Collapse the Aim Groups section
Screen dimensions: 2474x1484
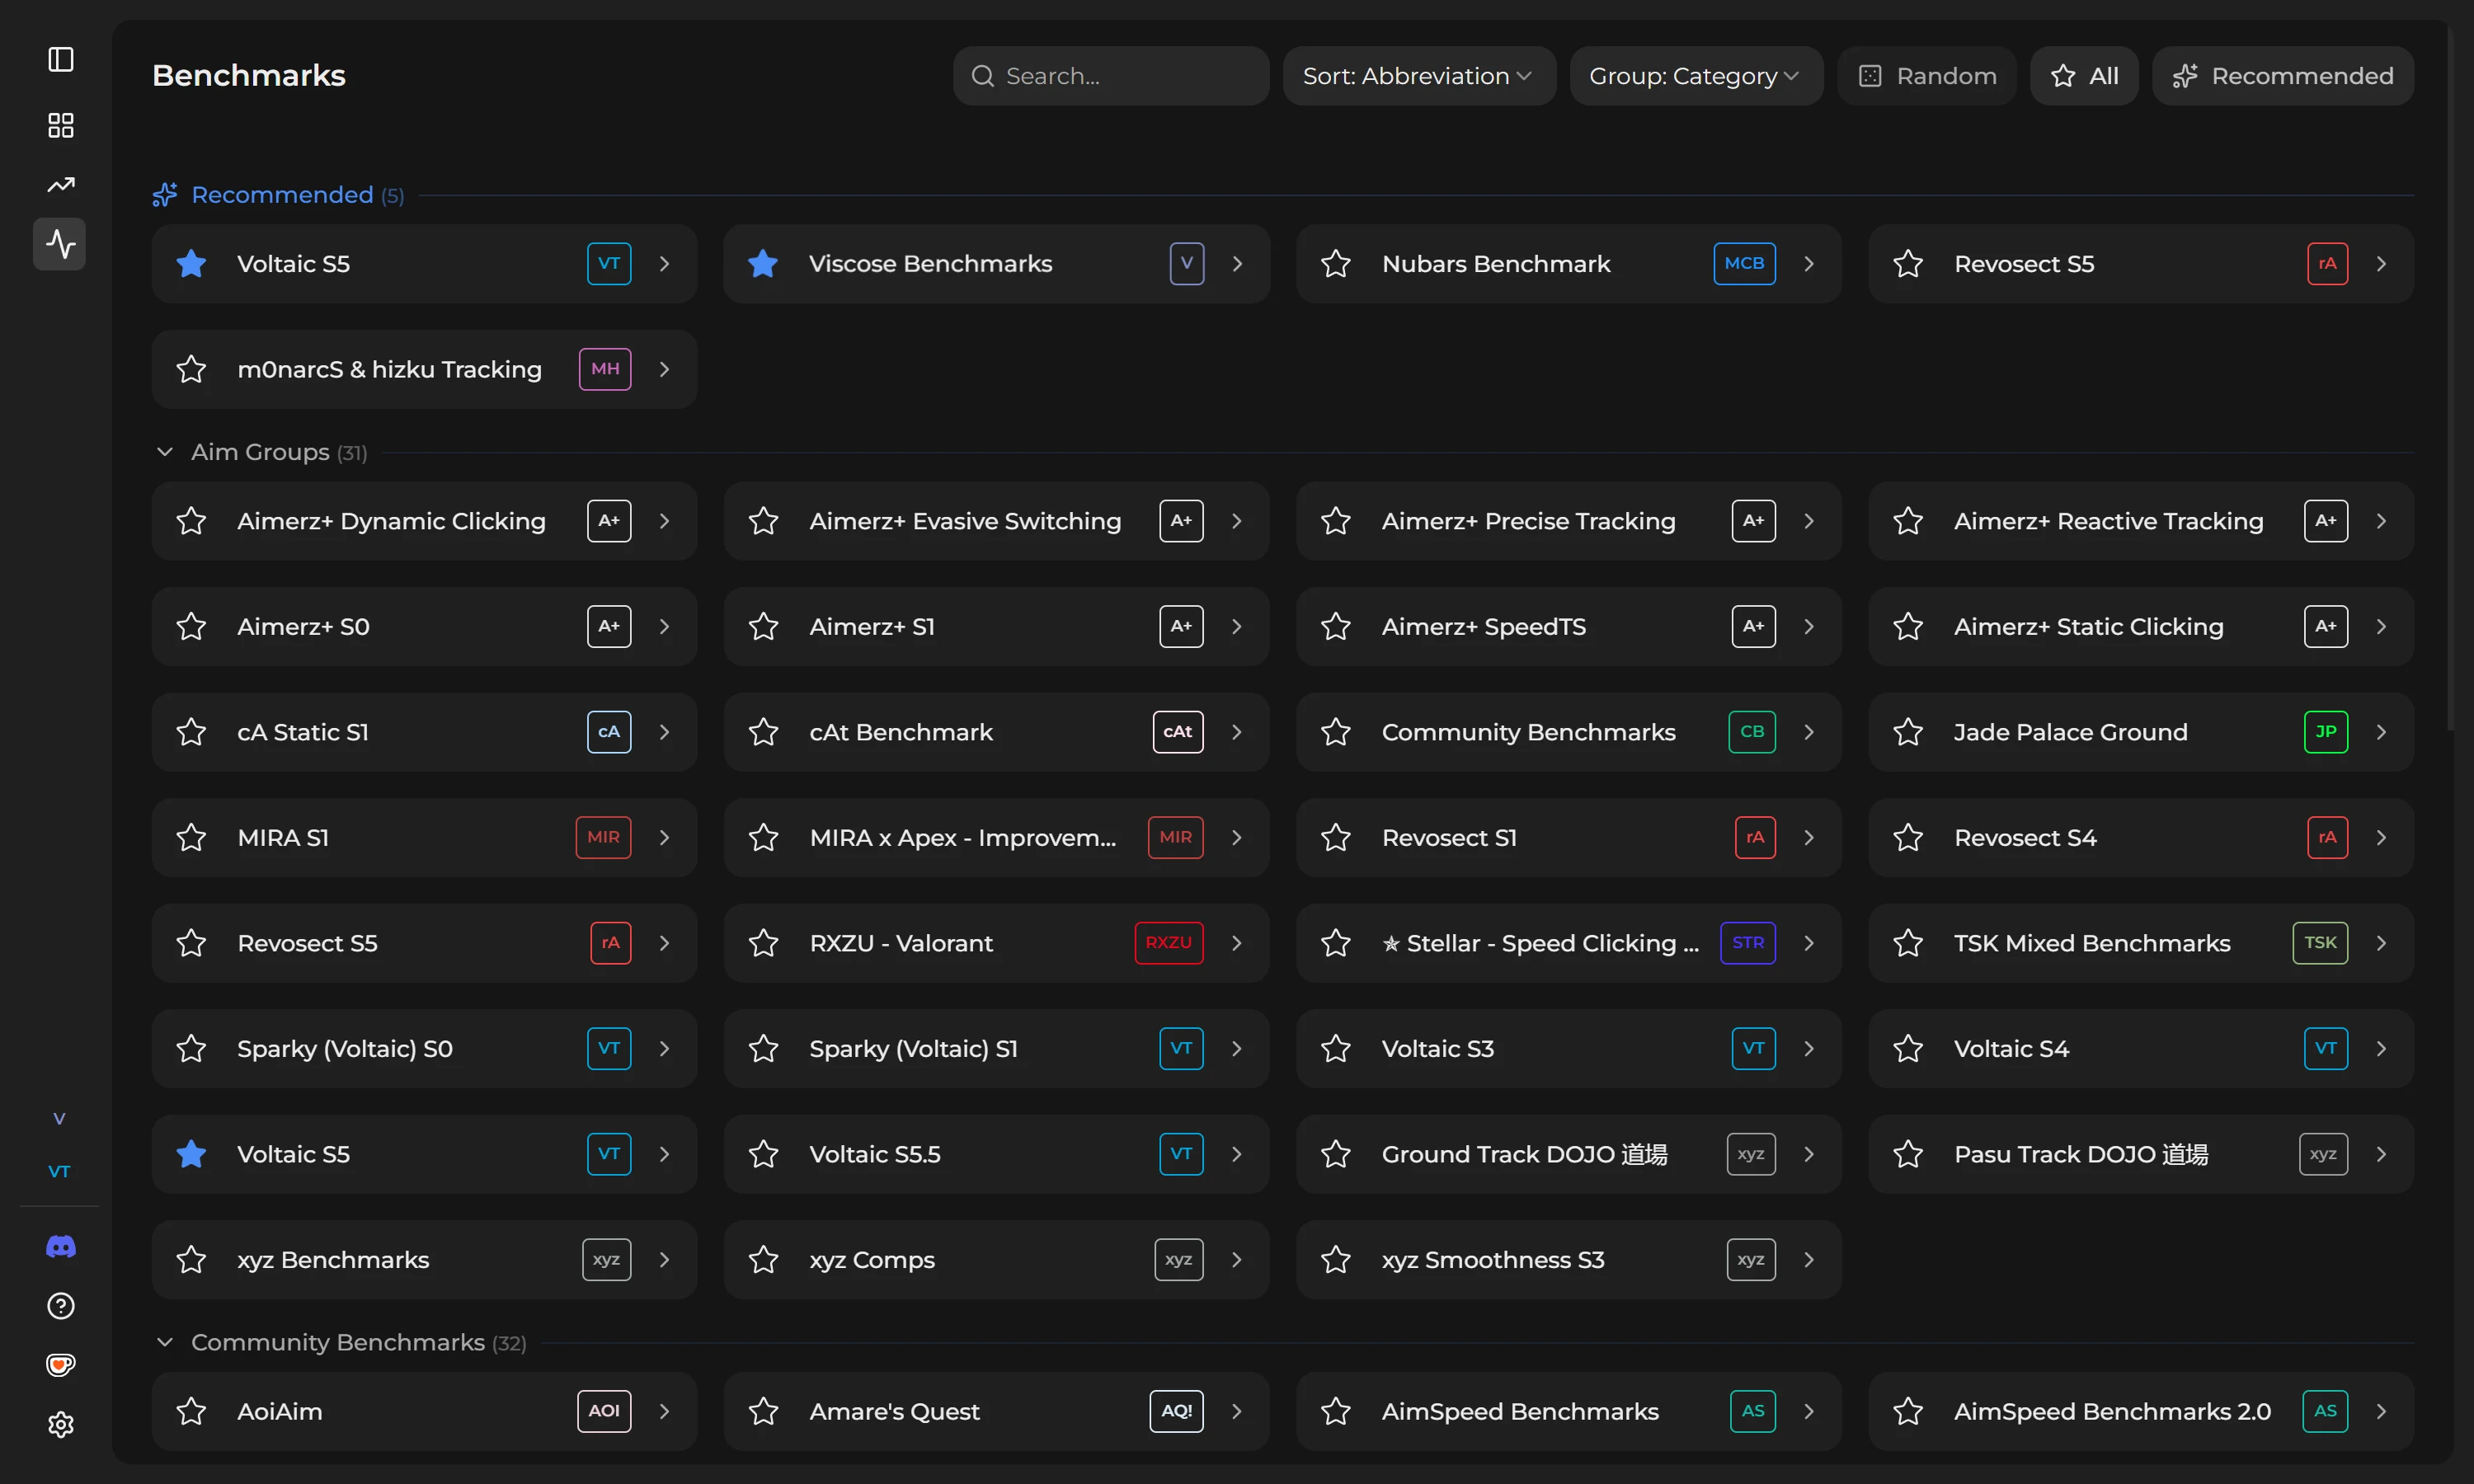(x=164, y=452)
